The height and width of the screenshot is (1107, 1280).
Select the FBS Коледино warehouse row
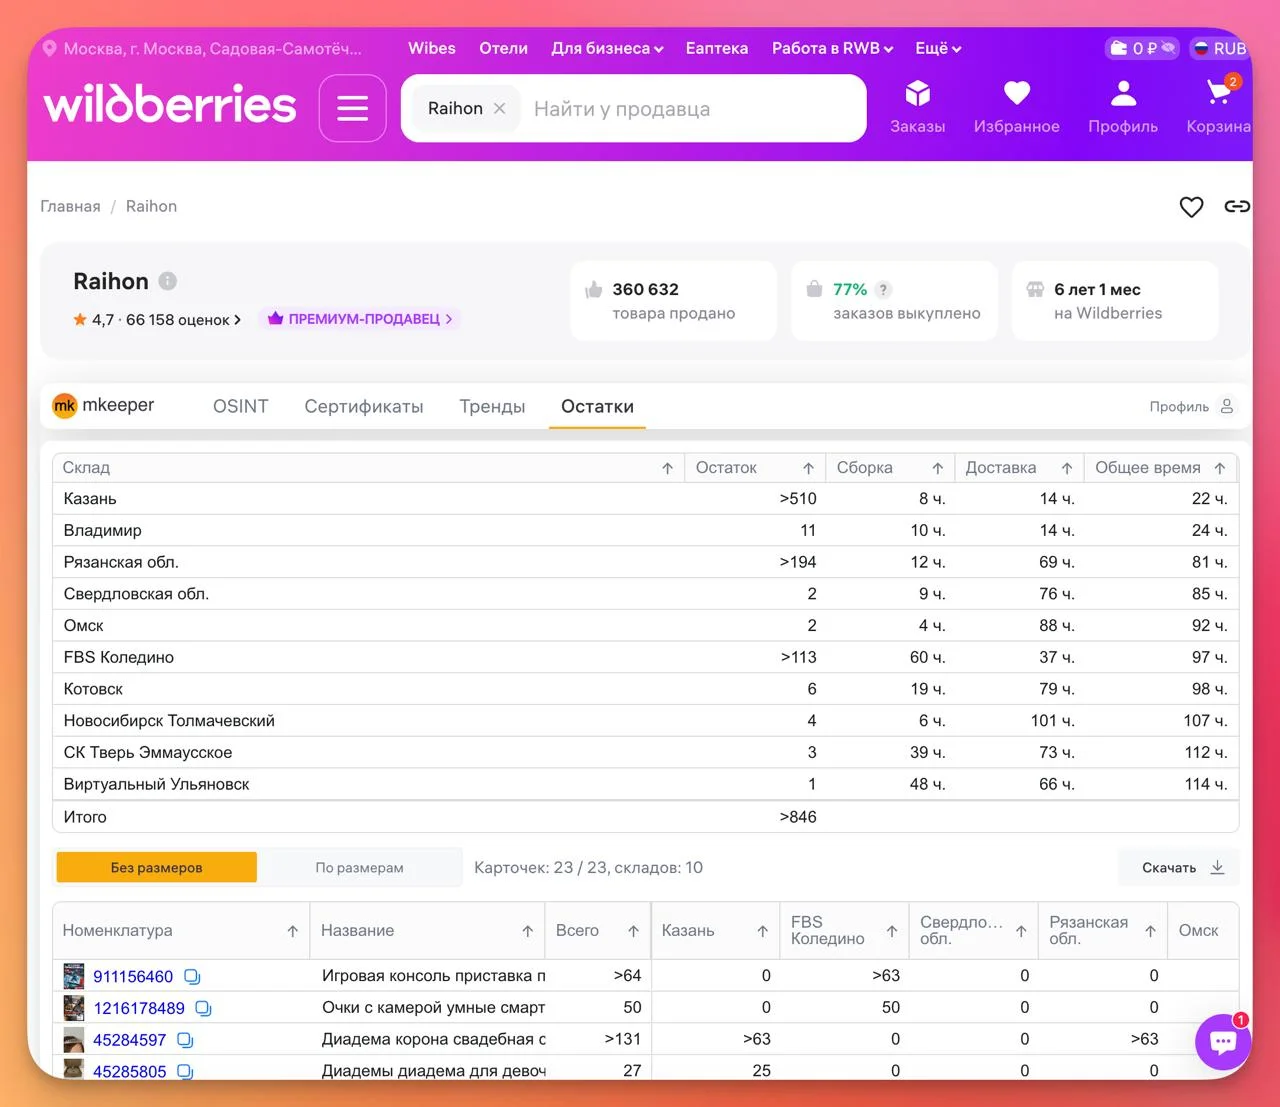click(x=645, y=657)
